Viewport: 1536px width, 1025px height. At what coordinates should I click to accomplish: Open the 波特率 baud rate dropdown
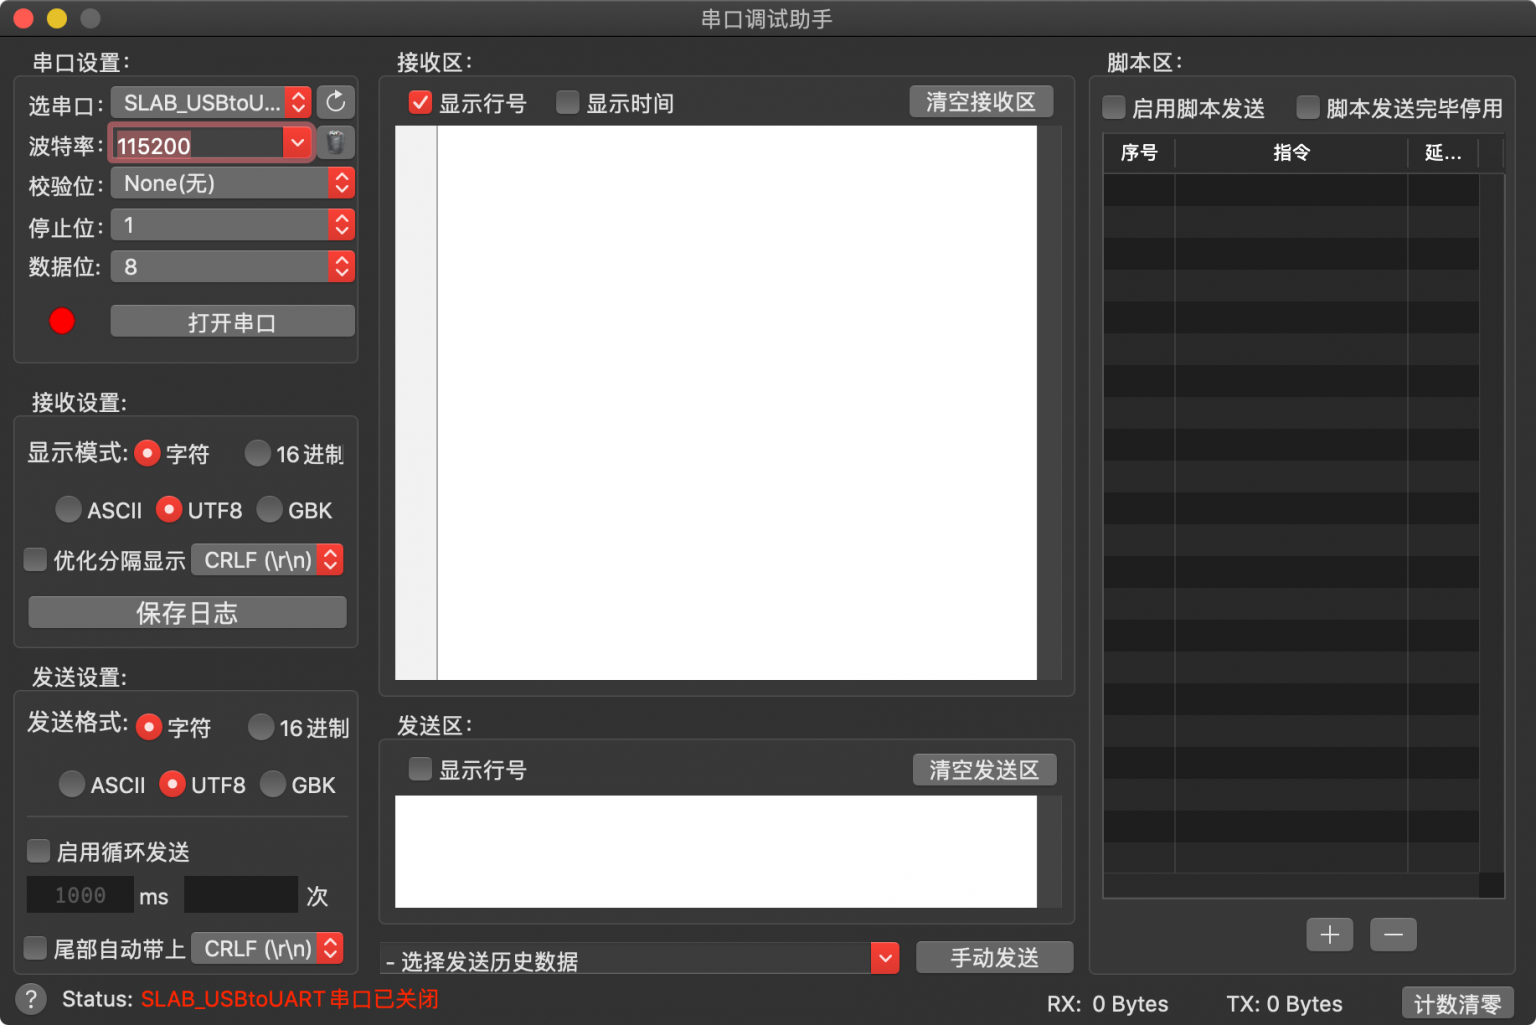pyautogui.click(x=296, y=143)
